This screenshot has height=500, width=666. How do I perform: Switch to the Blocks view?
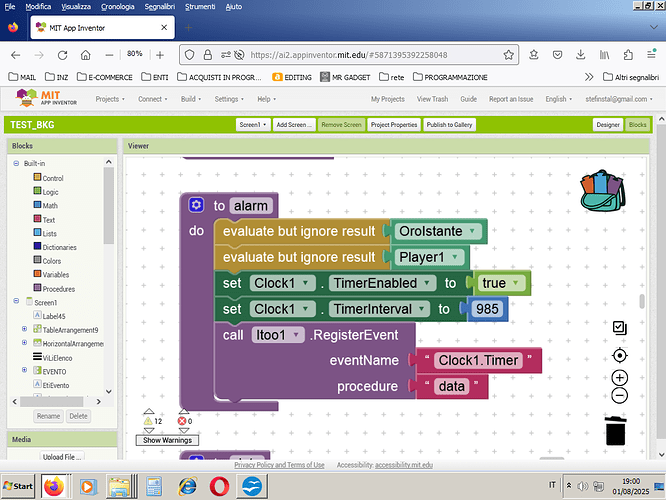(x=636, y=125)
